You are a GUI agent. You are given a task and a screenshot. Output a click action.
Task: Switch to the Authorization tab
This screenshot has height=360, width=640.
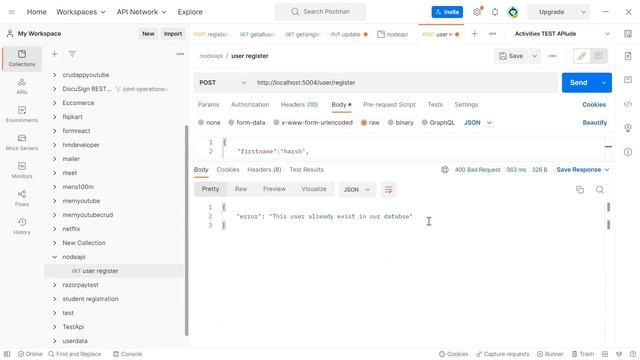(250, 104)
